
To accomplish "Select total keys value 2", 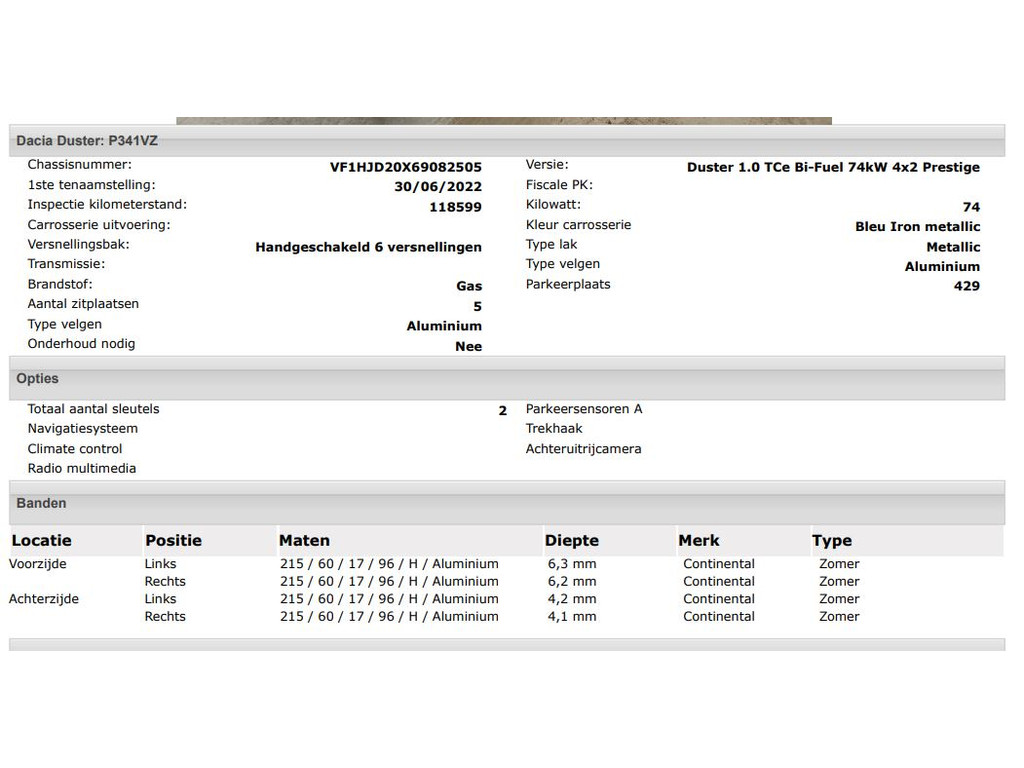I will pyautogui.click(x=502, y=411).
